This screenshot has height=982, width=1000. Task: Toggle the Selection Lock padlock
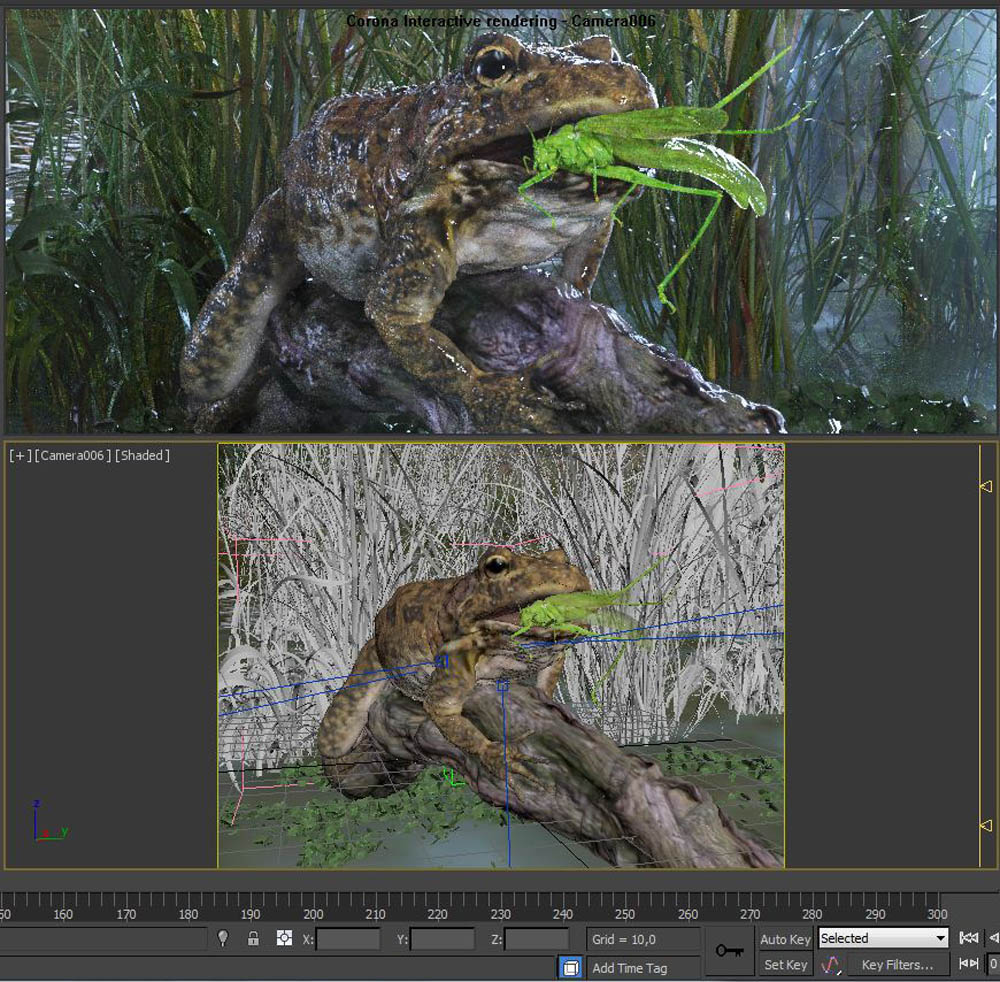(x=253, y=938)
